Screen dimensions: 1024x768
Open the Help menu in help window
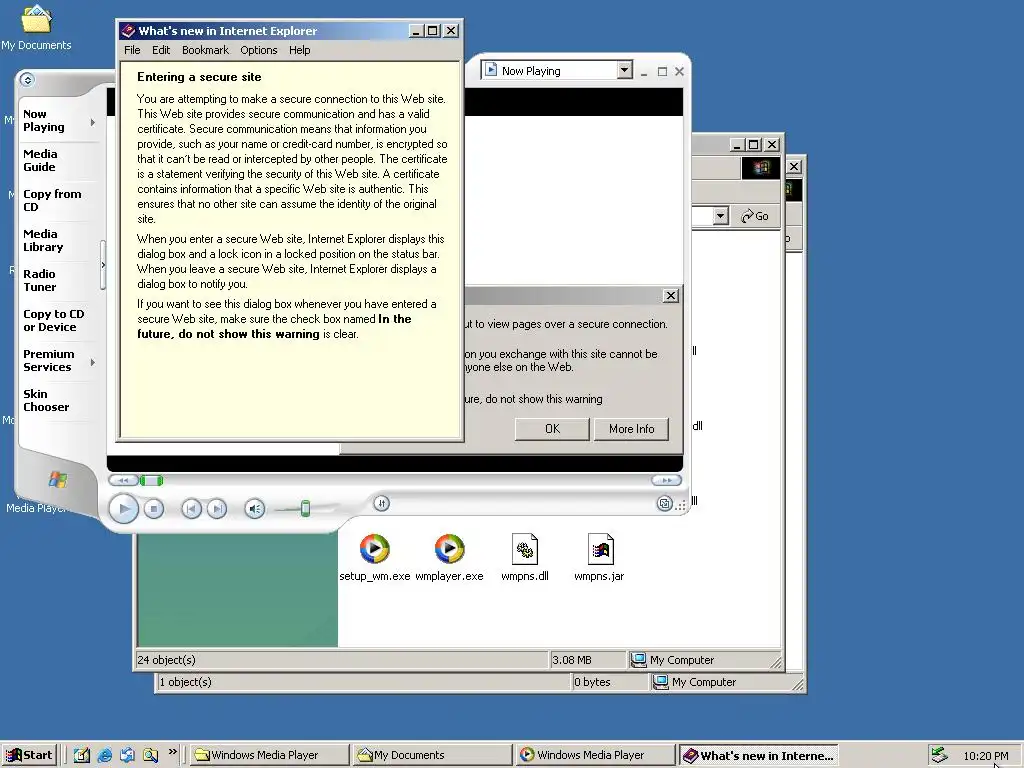[x=300, y=50]
